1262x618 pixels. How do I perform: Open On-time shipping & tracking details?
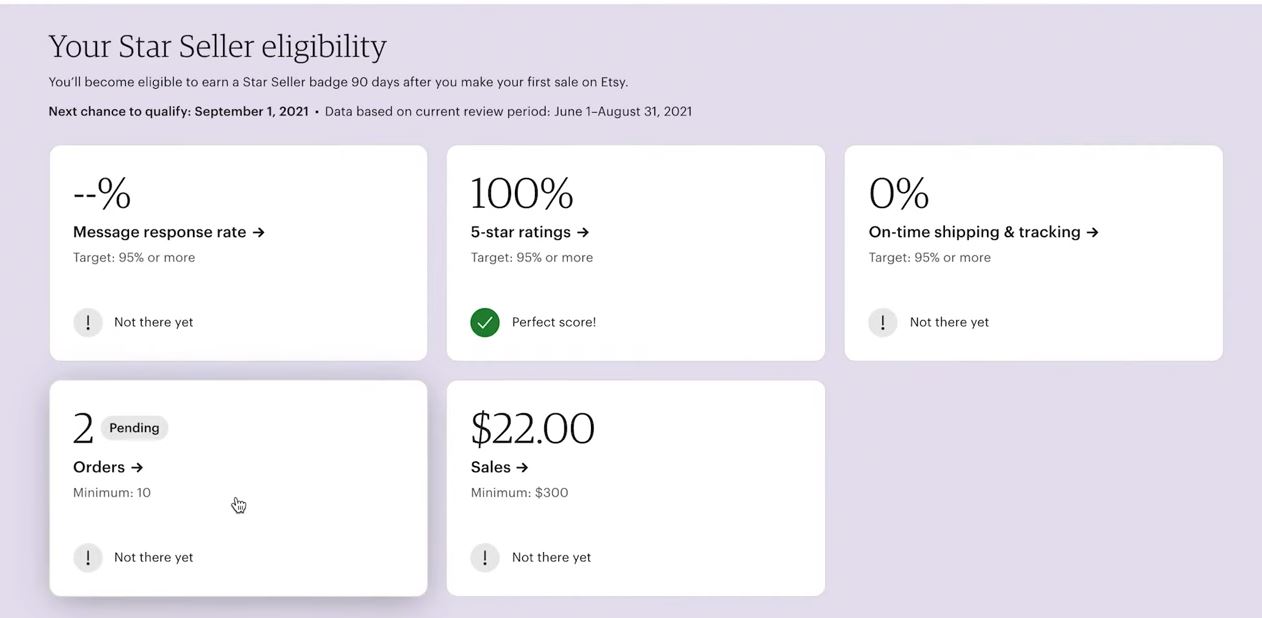click(983, 232)
